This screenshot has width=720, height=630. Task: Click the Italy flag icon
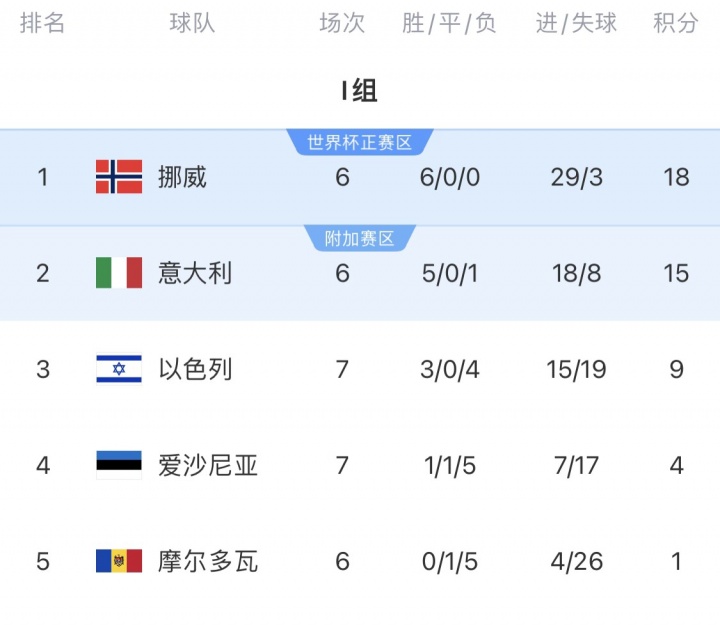coord(119,273)
